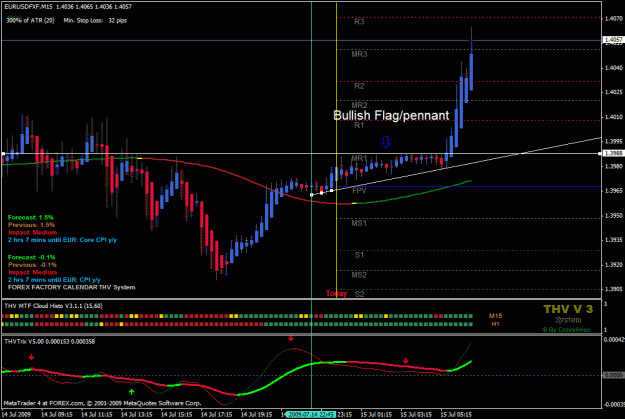Image resolution: width=625 pixels, height=419 pixels.
Task: Click the THVTrix V5.00 indicator label
Action: click(x=49, y=342)
